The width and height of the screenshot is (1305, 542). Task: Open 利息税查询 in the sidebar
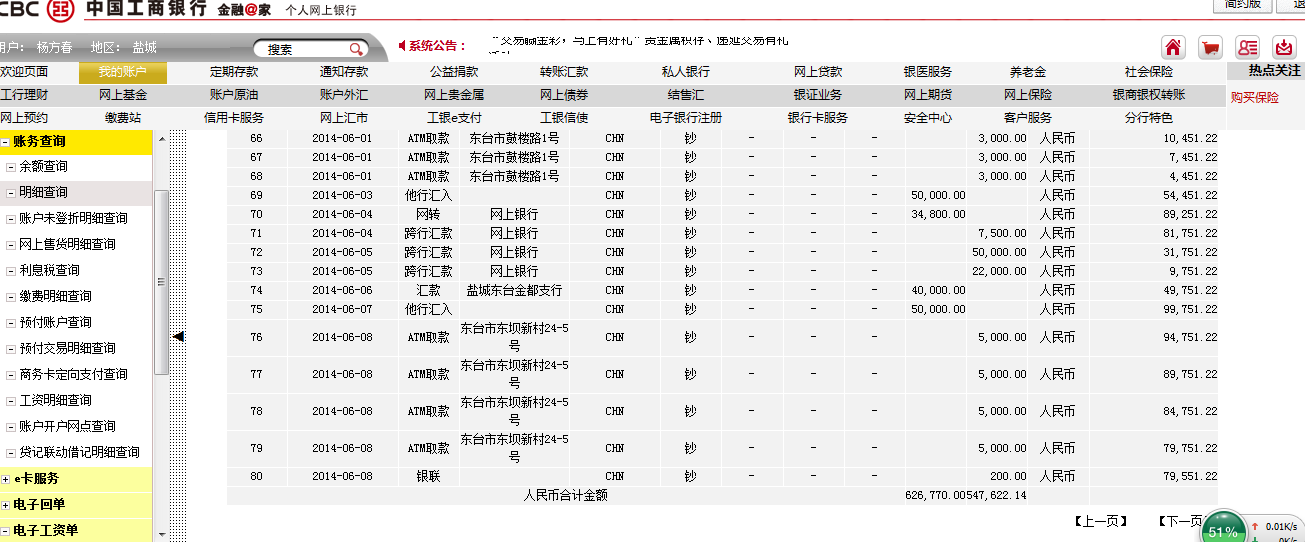(49, 271)
